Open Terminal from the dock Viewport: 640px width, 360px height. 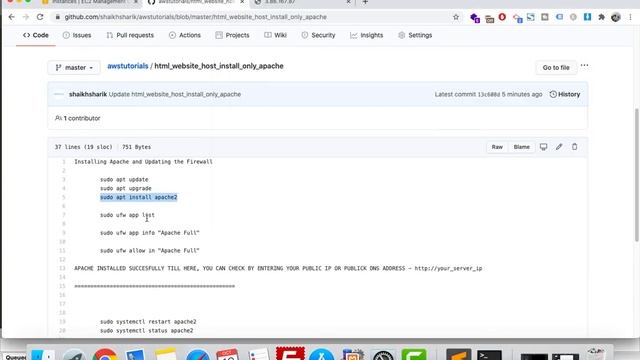point(489,354)
